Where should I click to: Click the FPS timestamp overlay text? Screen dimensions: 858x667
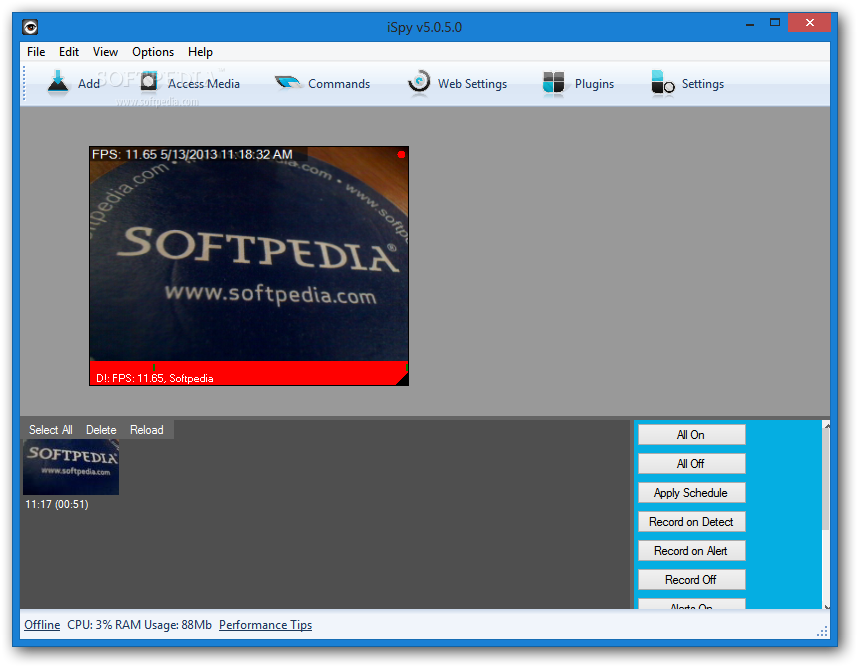coord(192,154)
